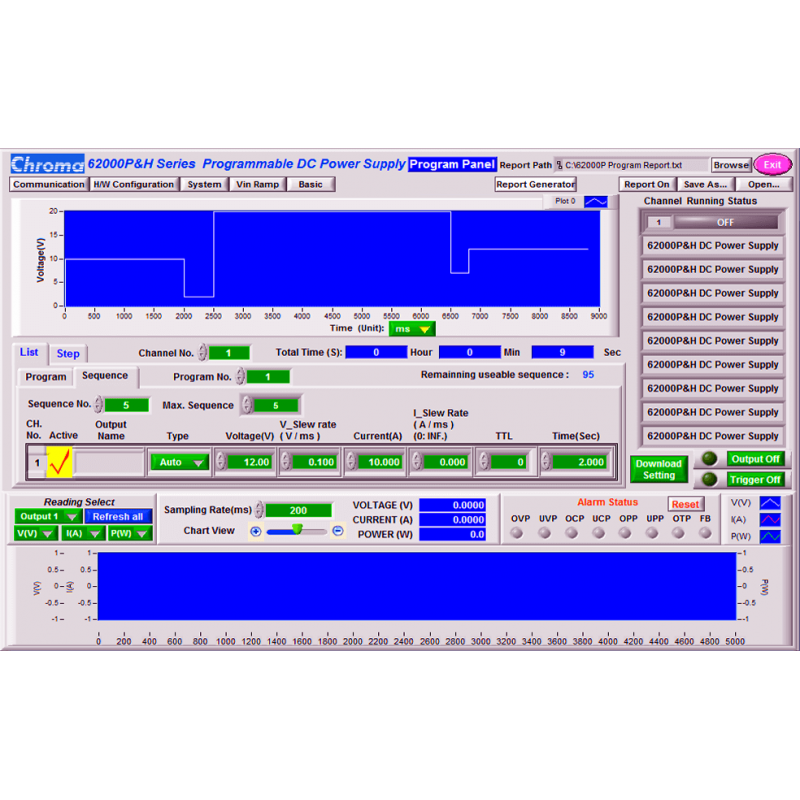Click the pink Exit button
The height and width of the screenshot is (800, 800).
tap(772, 164)
